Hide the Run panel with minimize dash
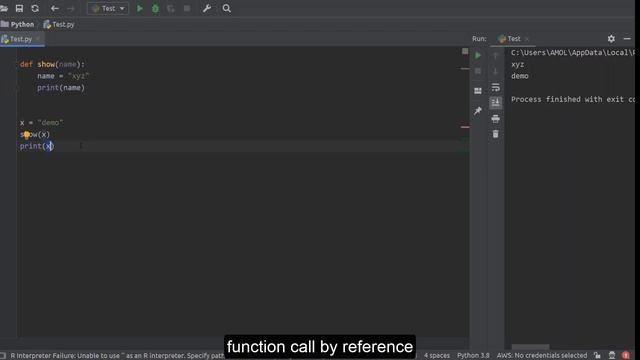Image resolution: width=640 pixels, height=360 pixels. tap(627, 39)
